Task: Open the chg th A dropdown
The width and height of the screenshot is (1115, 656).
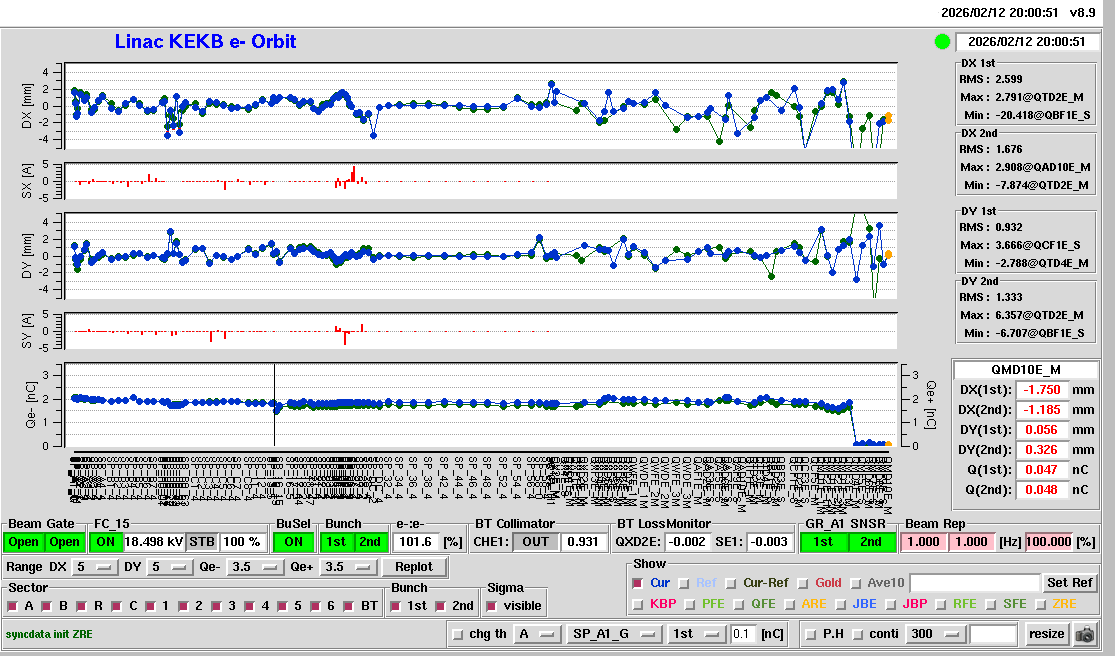Action: [533, 634]
